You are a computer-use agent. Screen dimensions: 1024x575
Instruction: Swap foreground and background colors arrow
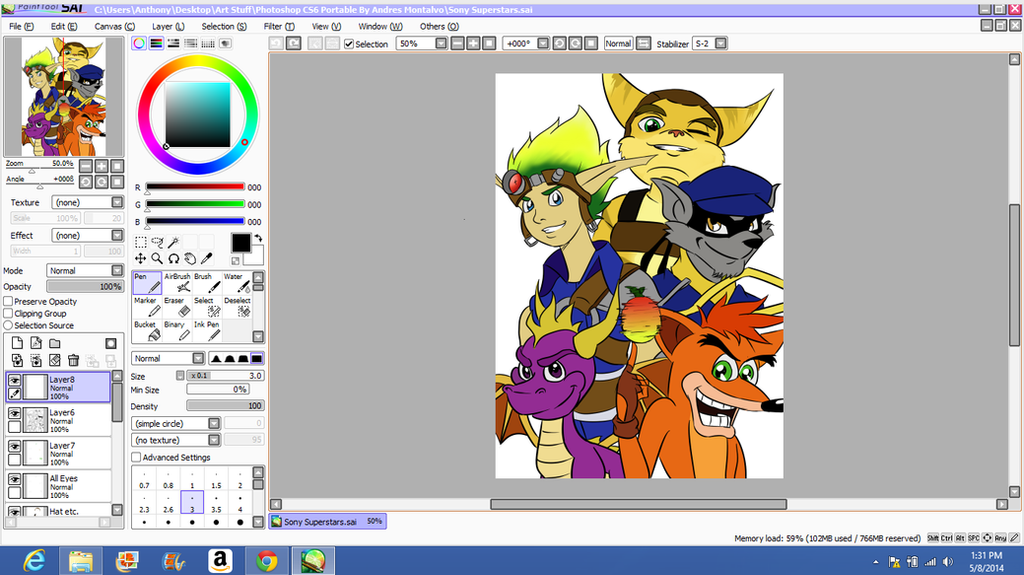258,238
